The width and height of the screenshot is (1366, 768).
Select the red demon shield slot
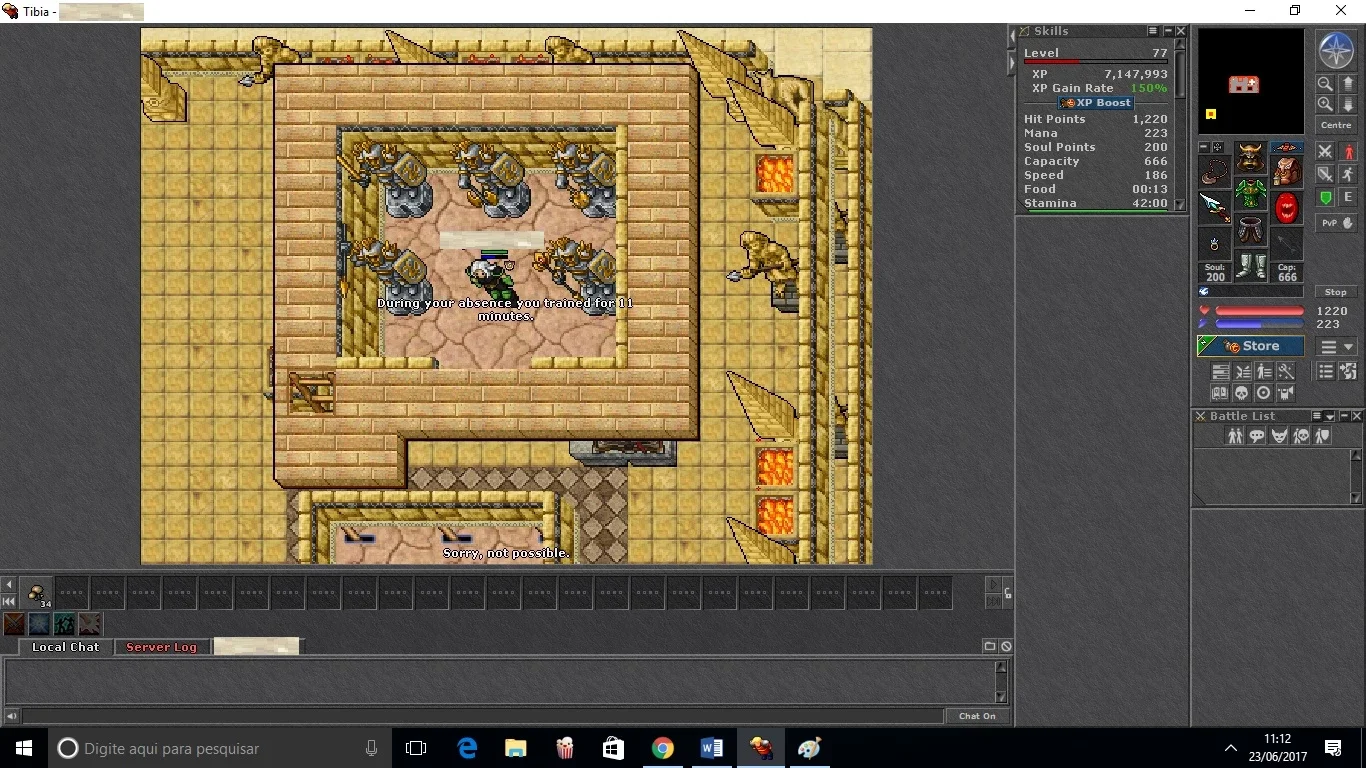1287,207
